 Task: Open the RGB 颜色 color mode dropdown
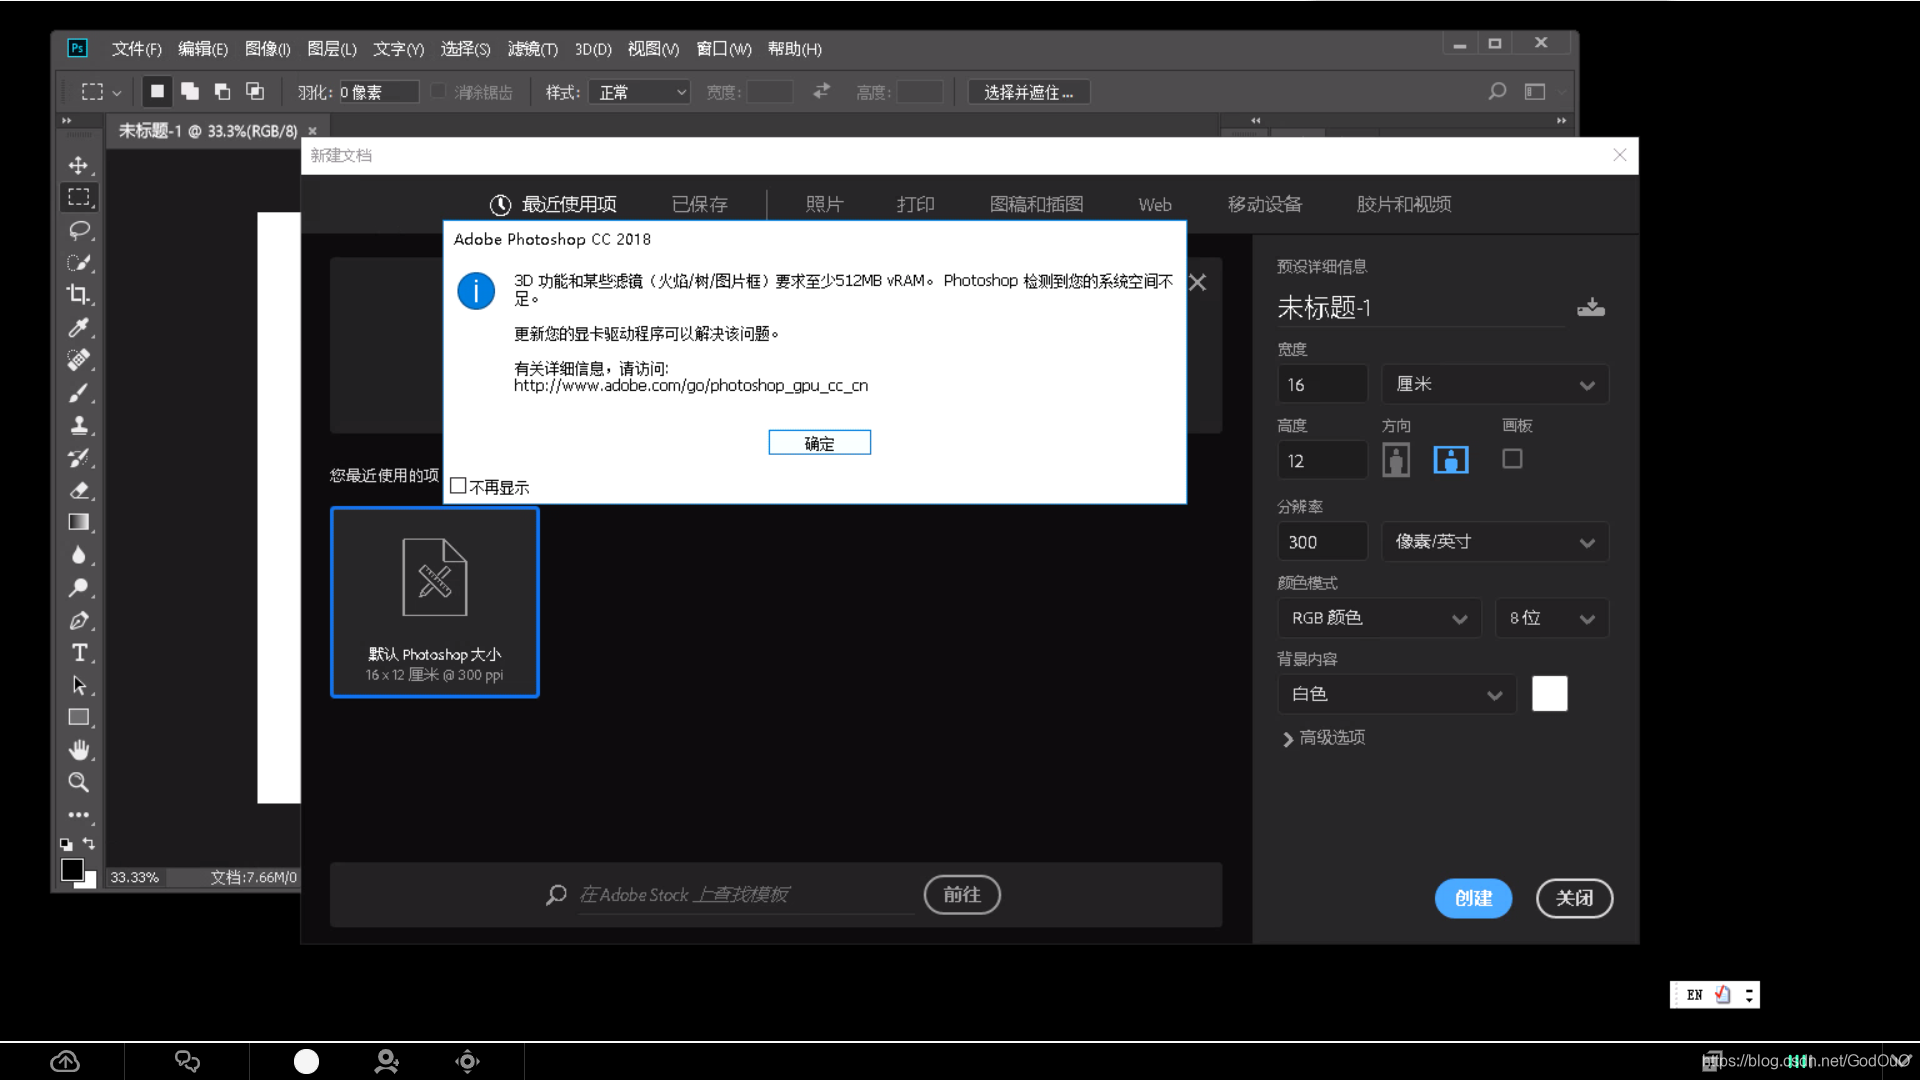click(x=1379, y=618)
